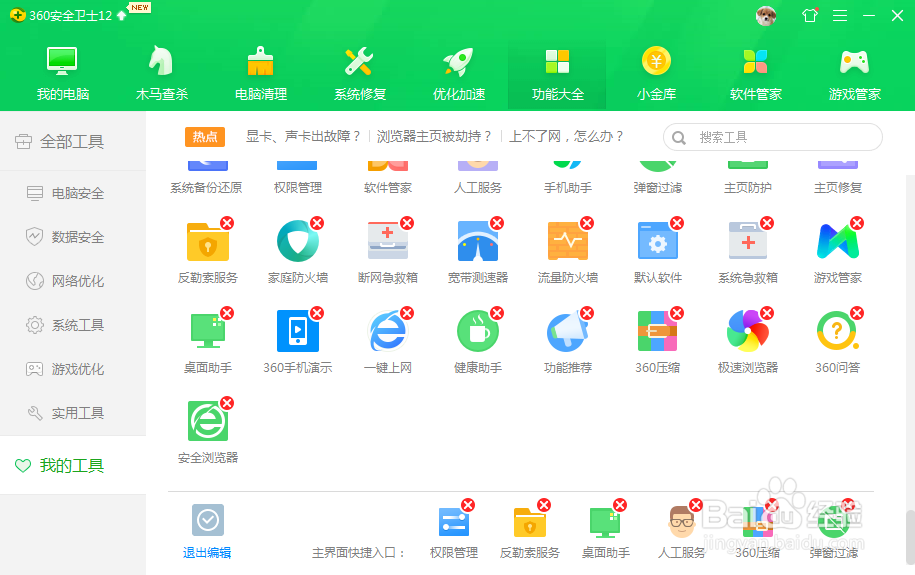Launch the 宽带测速器 tool
This screenshot has width=915, height=575.
[478, 241]
